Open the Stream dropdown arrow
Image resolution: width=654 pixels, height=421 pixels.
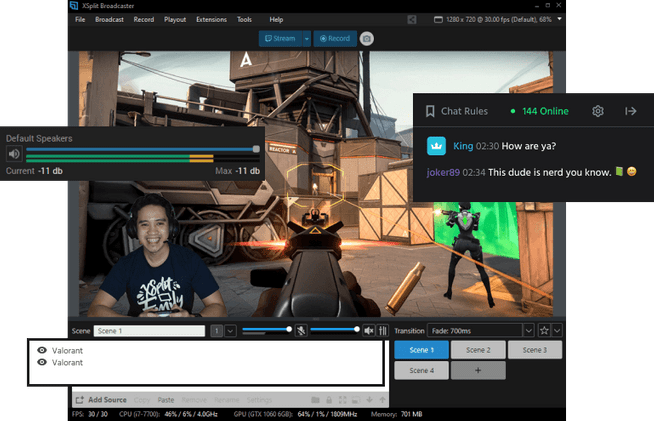307,39
